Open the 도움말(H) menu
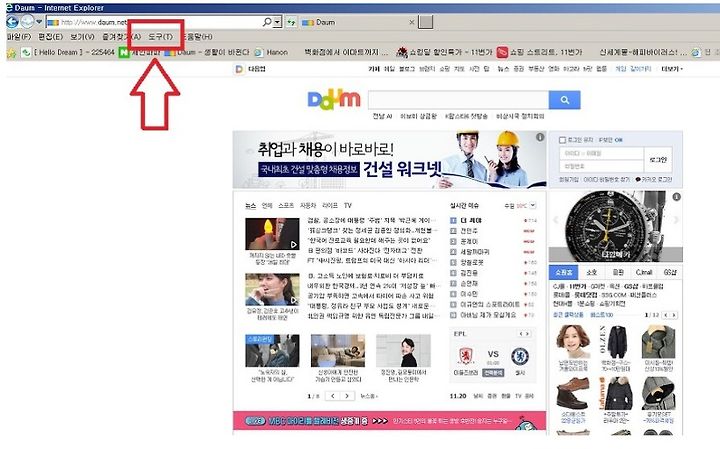 point(197,37)
